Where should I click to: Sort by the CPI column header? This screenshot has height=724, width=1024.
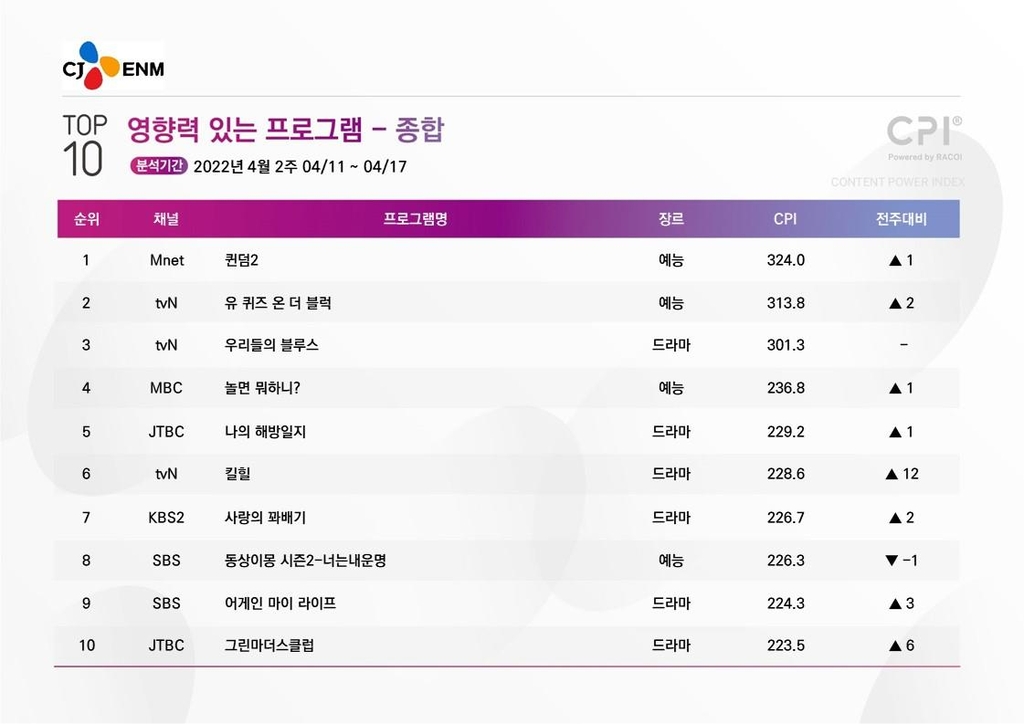pyautogui.click(x=785, y=219)
